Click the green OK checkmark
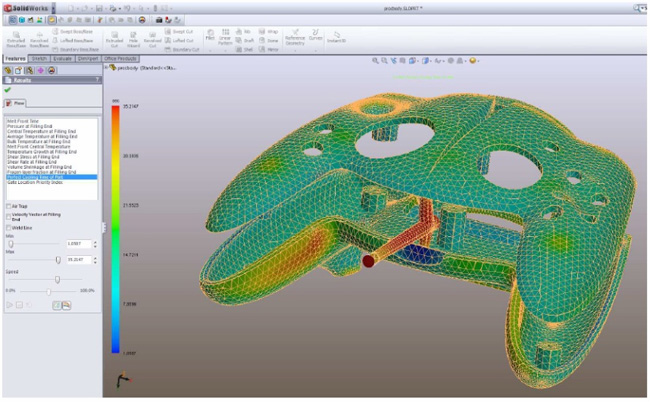The width and height of the screenshot is (650, 402). click(8, 90)
